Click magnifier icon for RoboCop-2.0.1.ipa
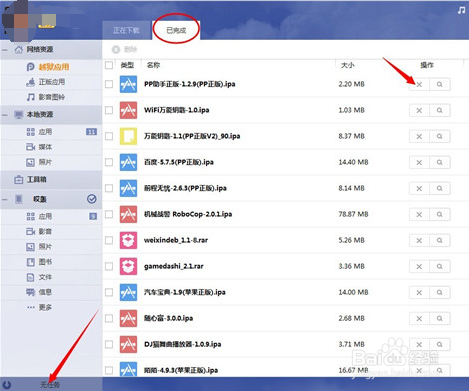The height and width of the screenshot is (391, 469). pos(440,214)
